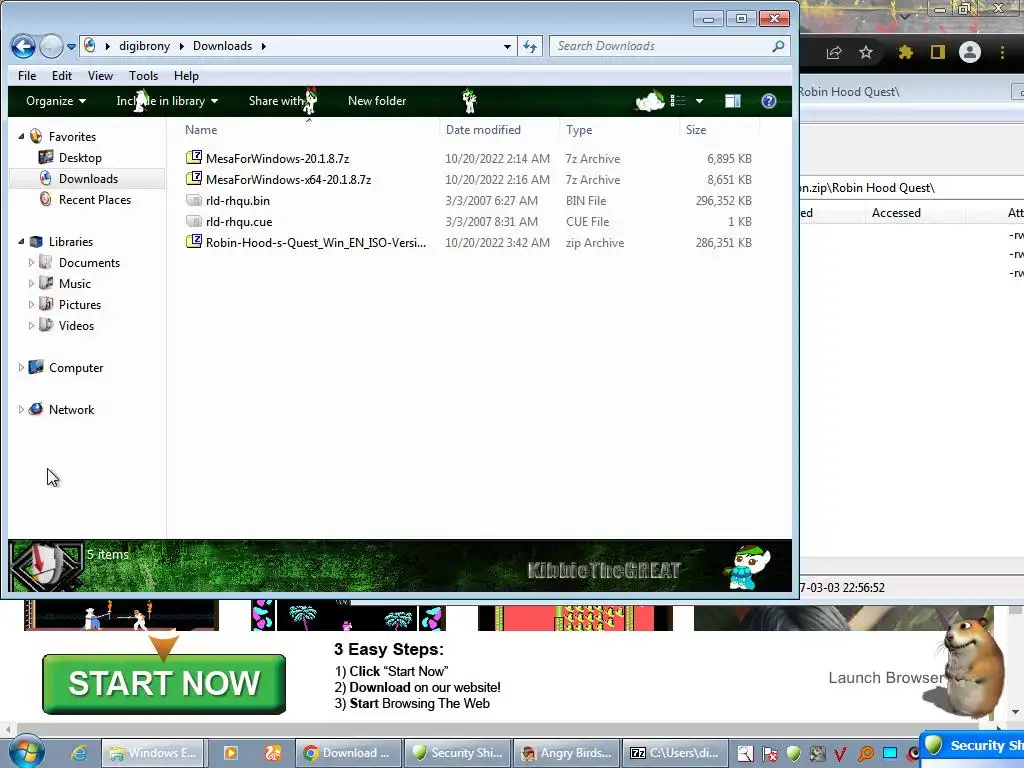
Task: Select MesaForWindows-20.1.8.7z file
Action: point(277,159)
